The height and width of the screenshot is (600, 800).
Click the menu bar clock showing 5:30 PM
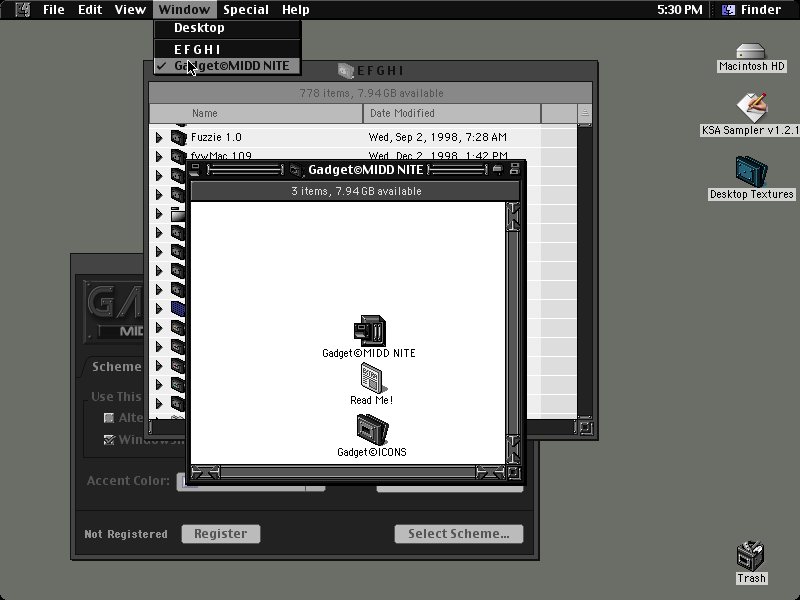click(x=680, y=10)
